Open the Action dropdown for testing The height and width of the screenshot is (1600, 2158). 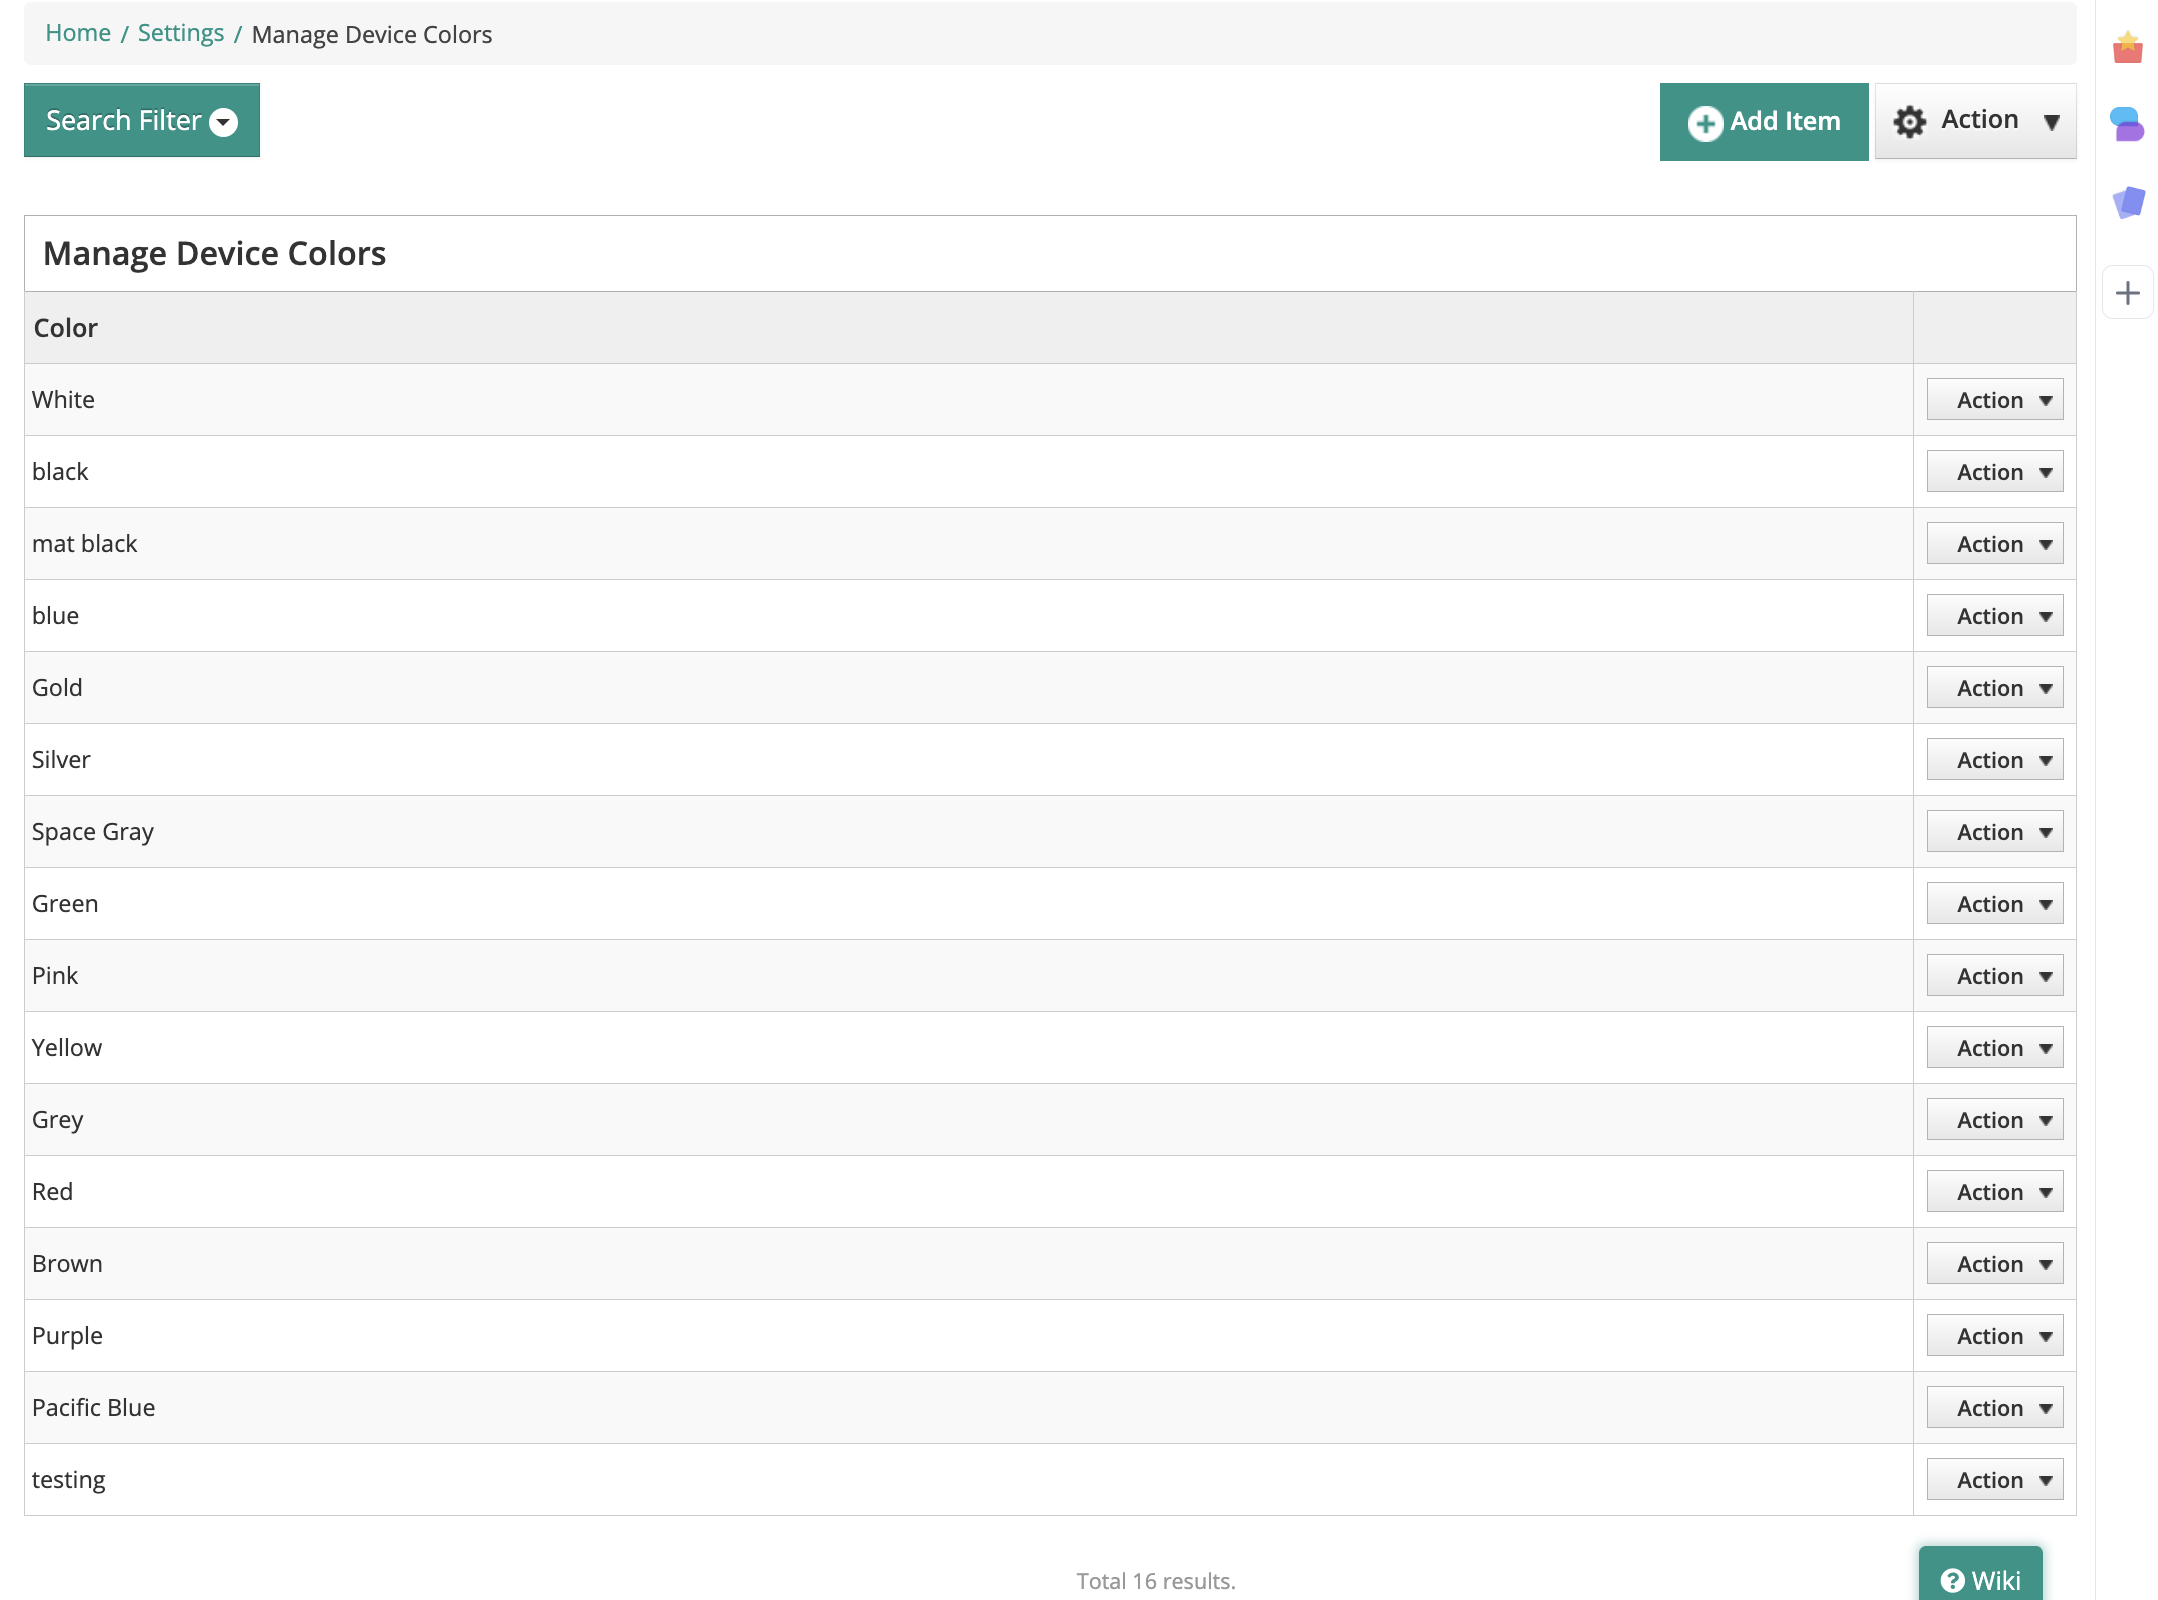(1994, 1480)
